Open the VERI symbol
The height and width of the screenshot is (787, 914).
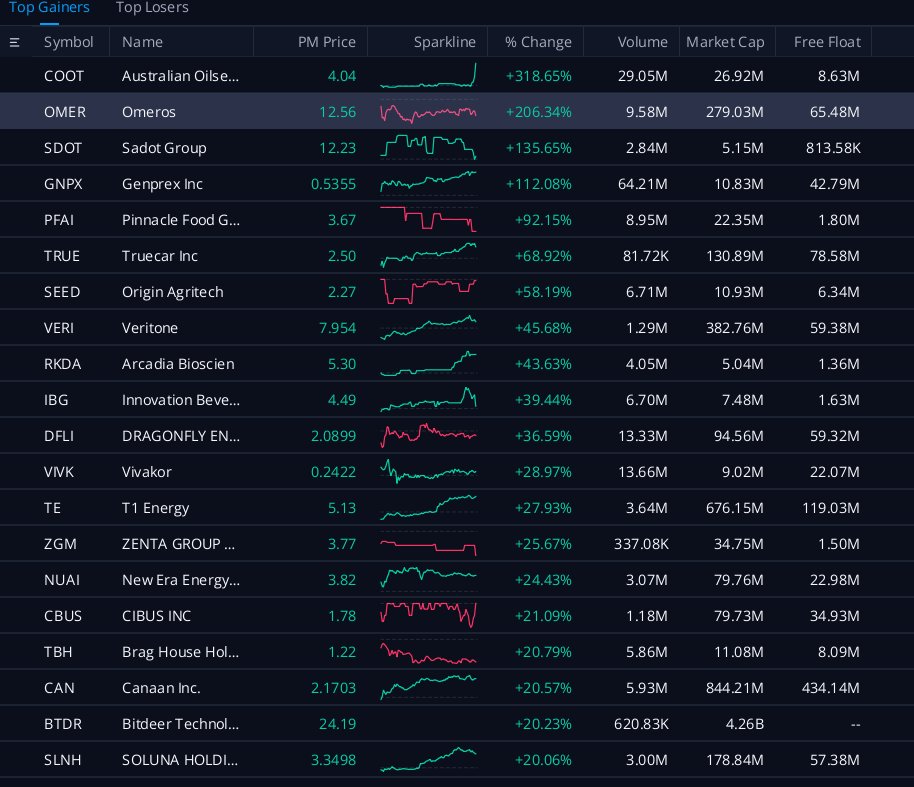pyautogui.click(x=59, y=328)
